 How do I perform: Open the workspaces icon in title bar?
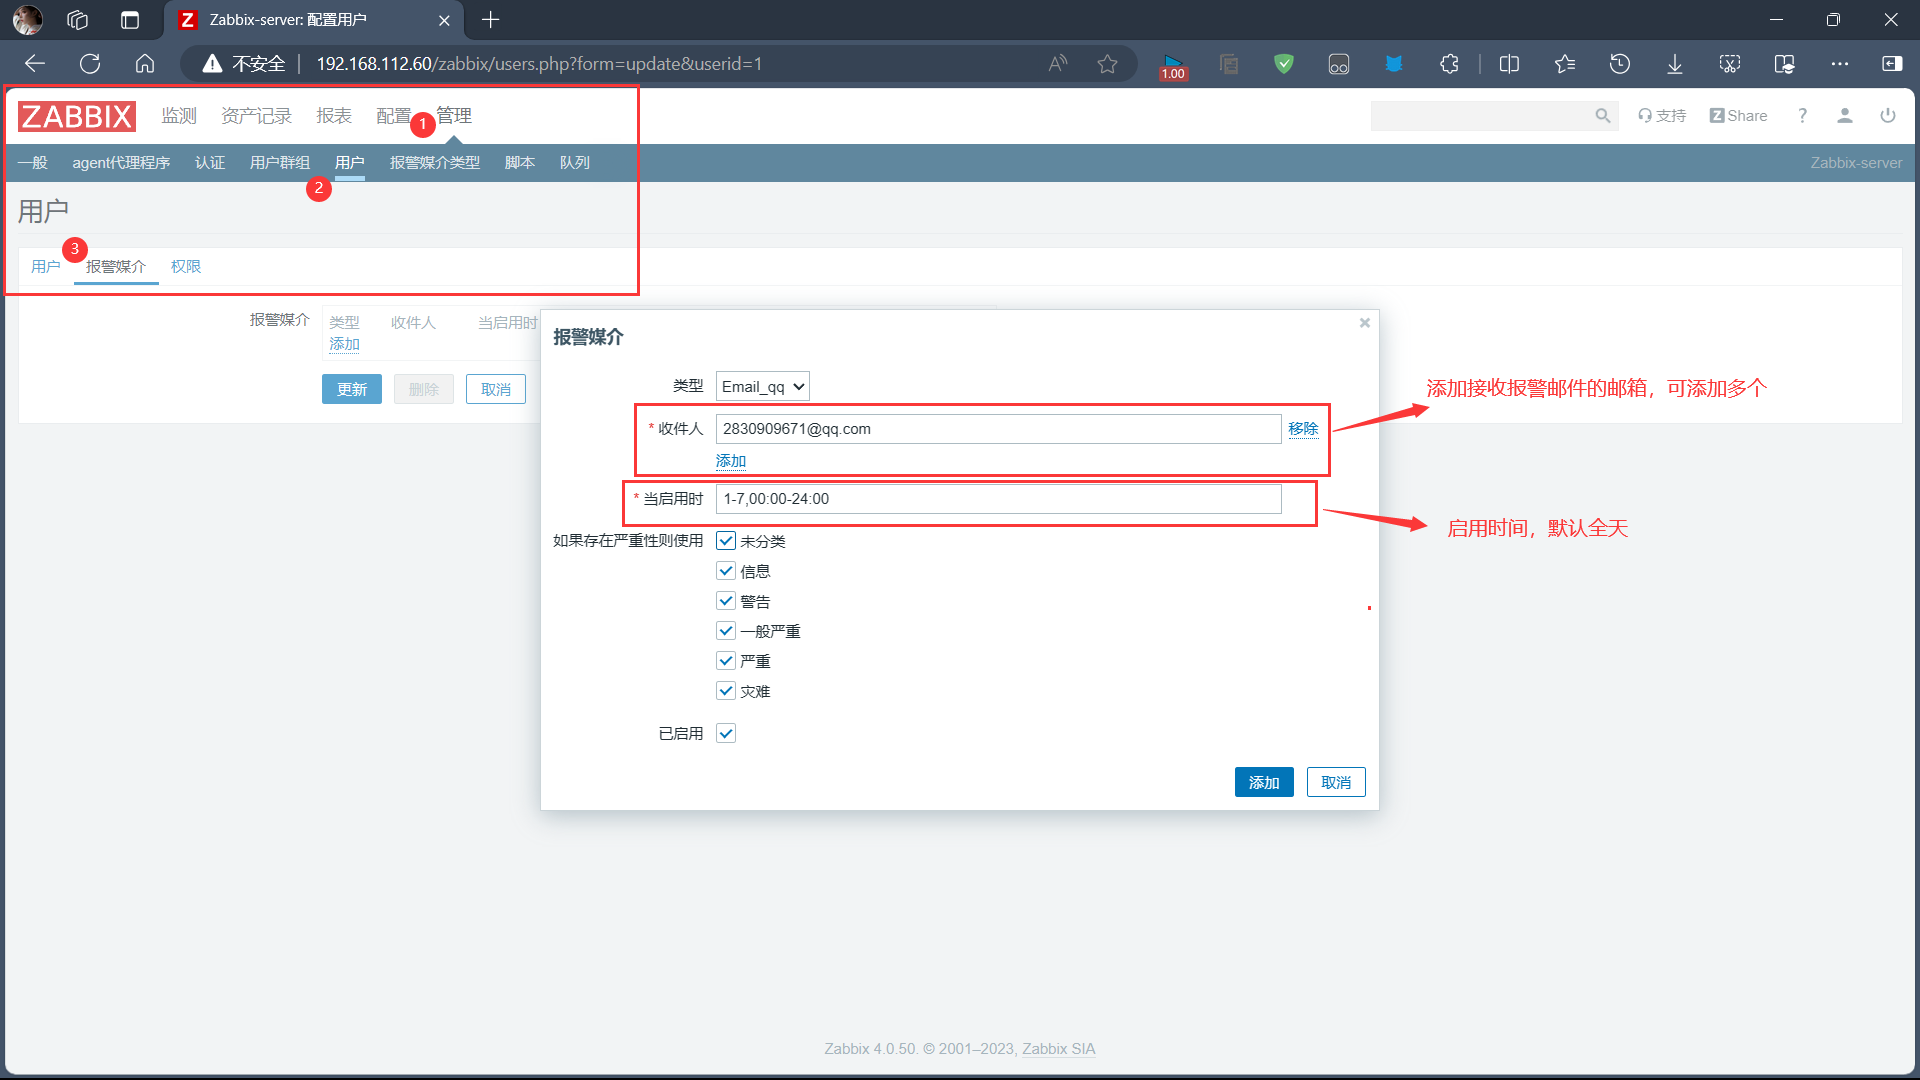(x=78, y=20)
